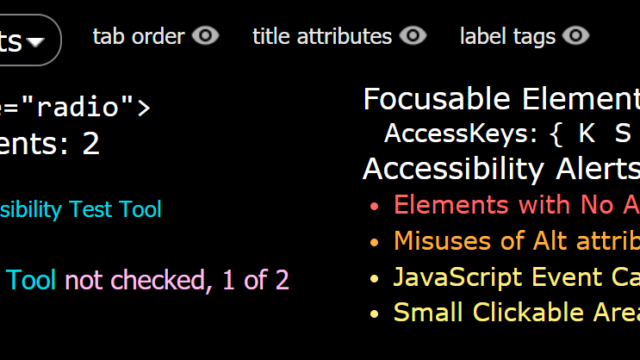This screenshot has width=640, height=360.
Task: Open "Elements with No A…" red alert
Action: click(x=516, y=204)
